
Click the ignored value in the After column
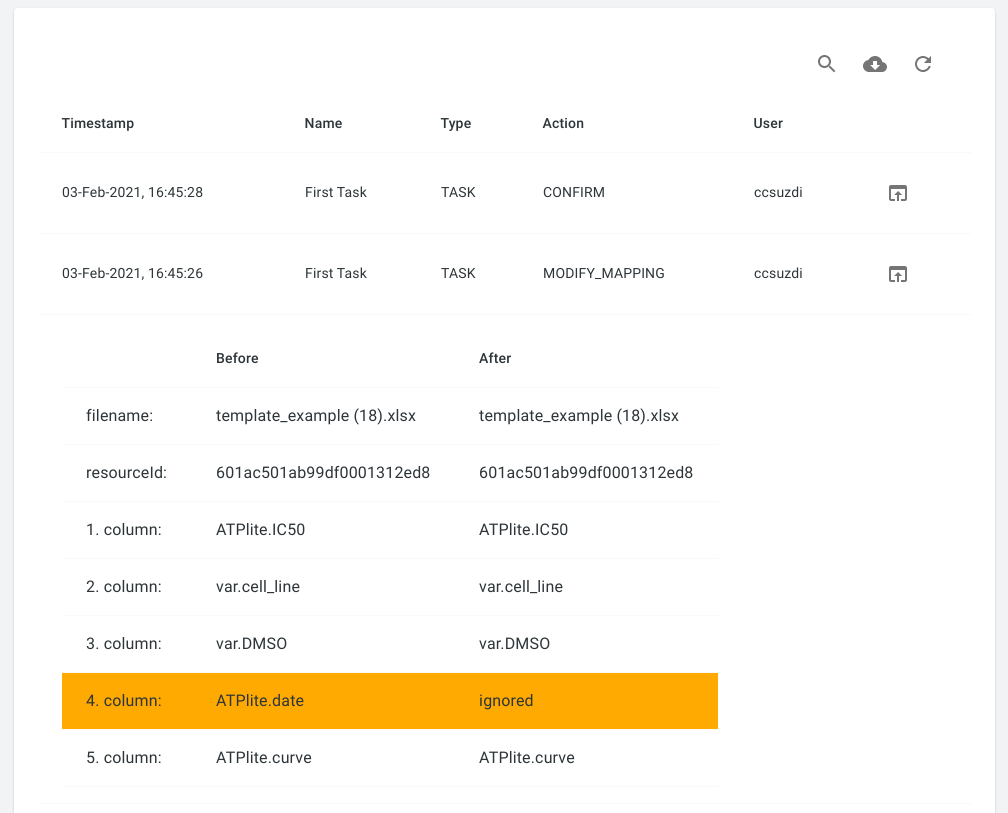point(506,700)
